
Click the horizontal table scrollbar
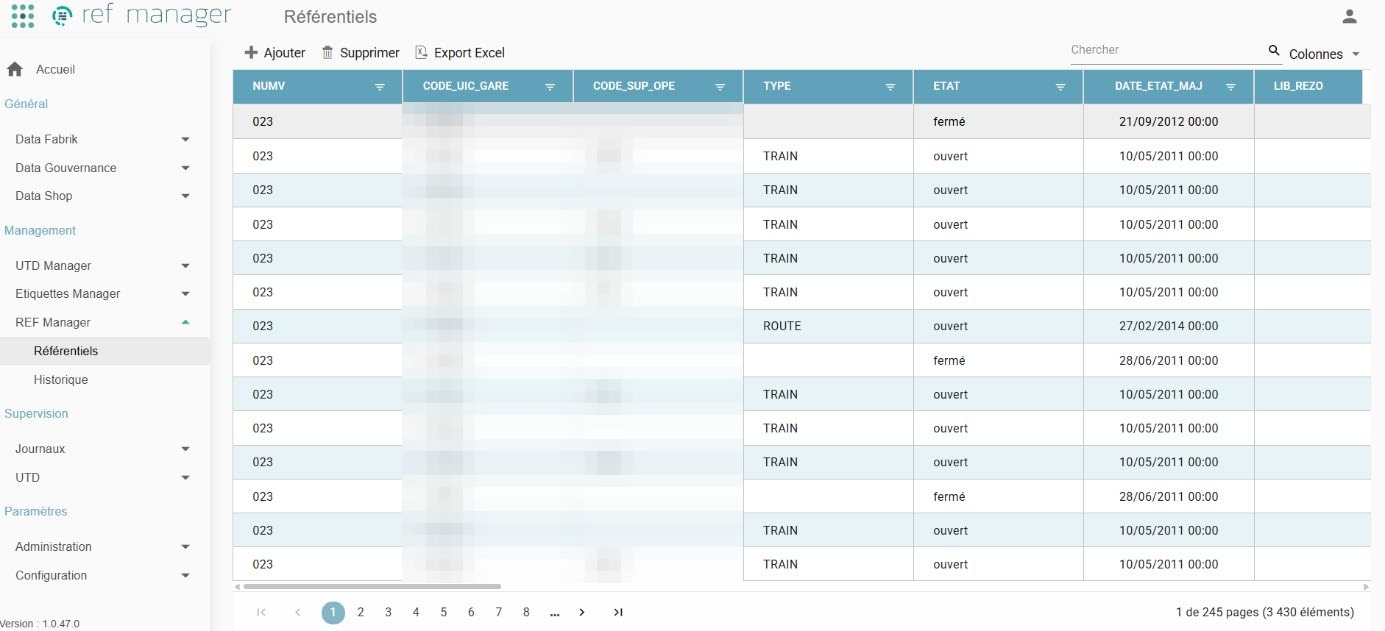[x=372, y=587]
